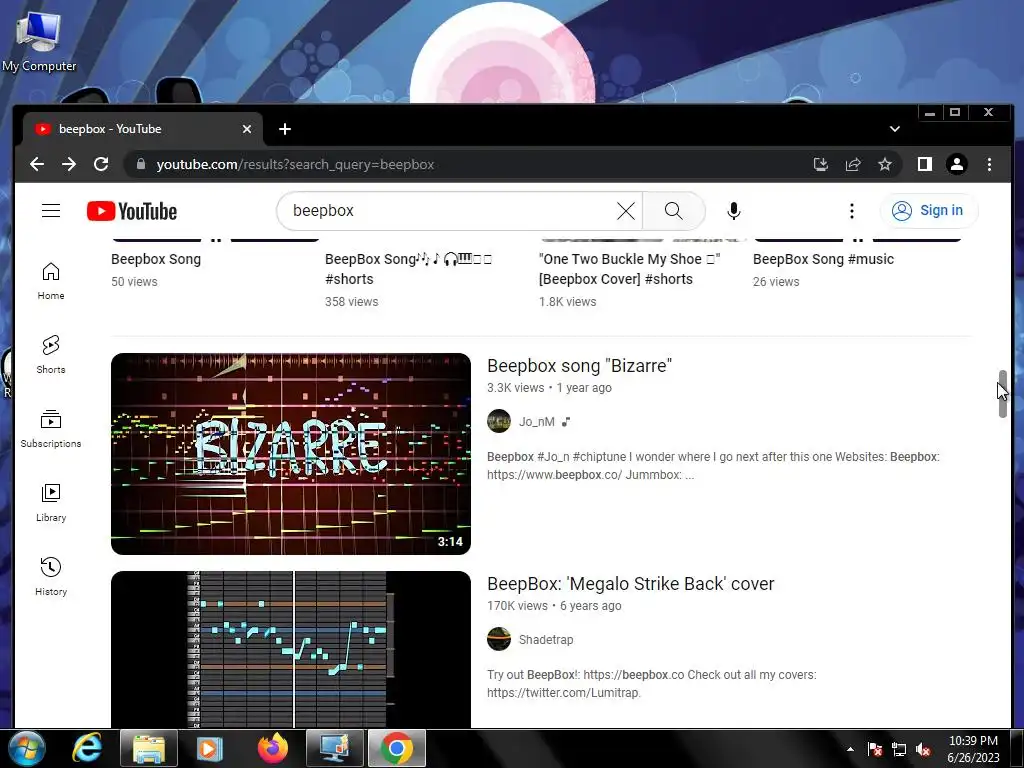The image size is (1024, 768).
Task: Launch Firefox from the taskbar
Action: click(x=272, y=748)
